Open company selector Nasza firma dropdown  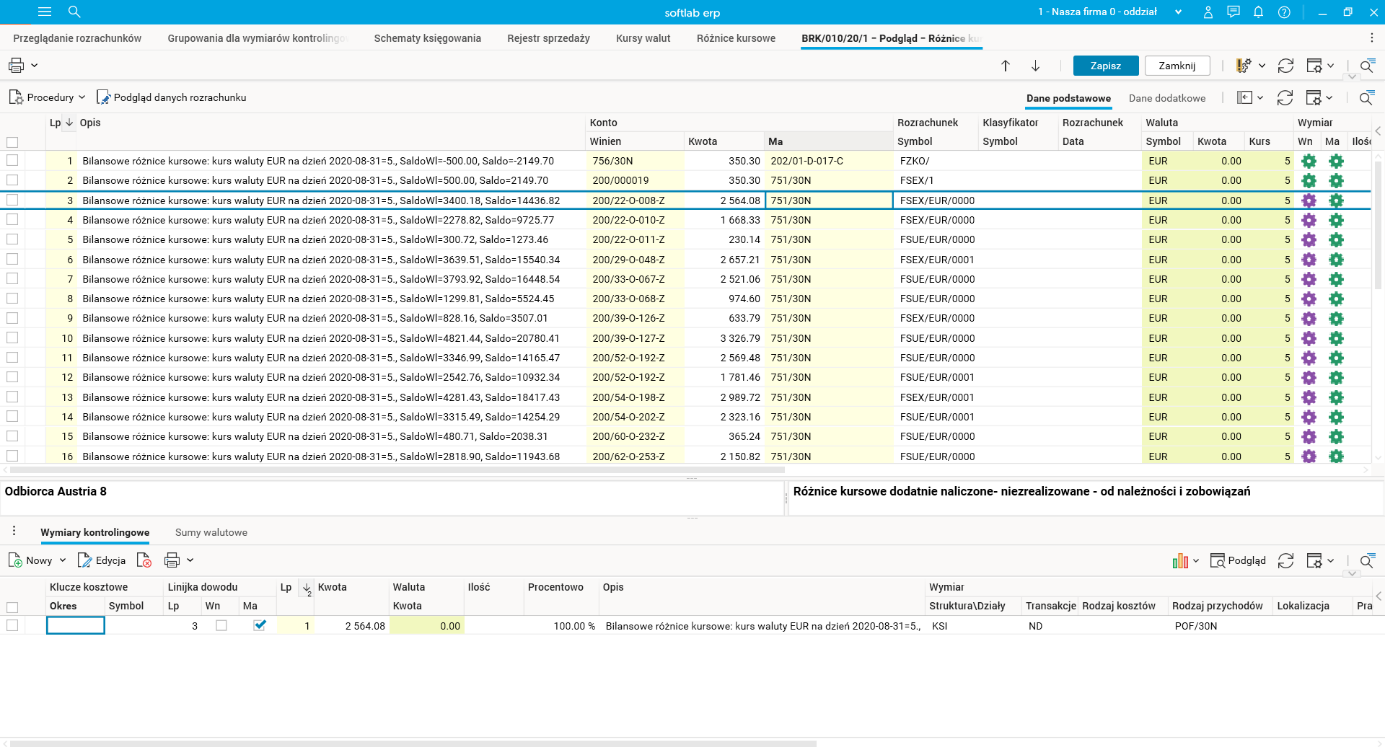click(1110, 12)
